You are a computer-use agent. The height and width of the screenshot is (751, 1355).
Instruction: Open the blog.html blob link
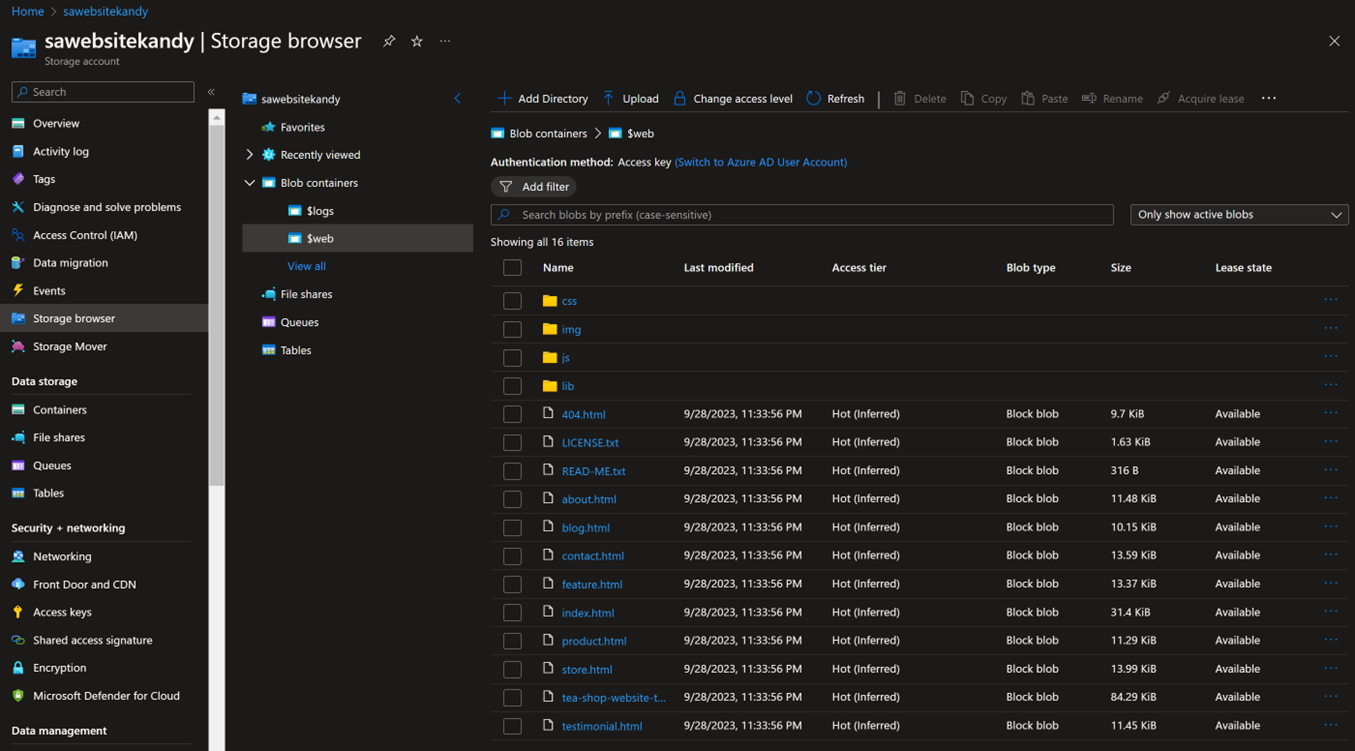(585, 528)
